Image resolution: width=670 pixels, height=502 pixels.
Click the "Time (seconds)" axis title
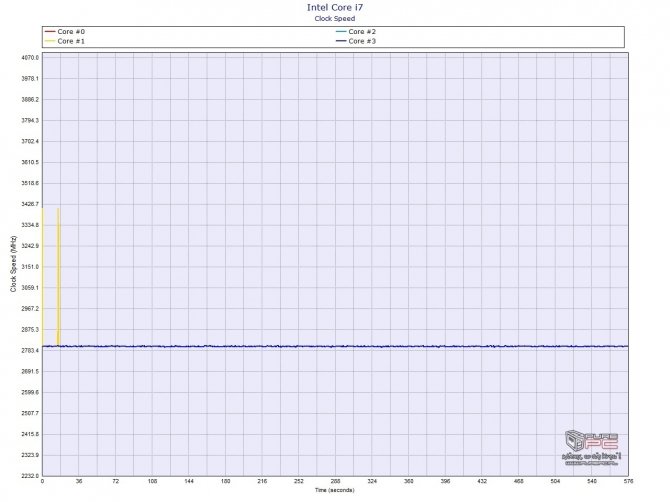(335, 490)
